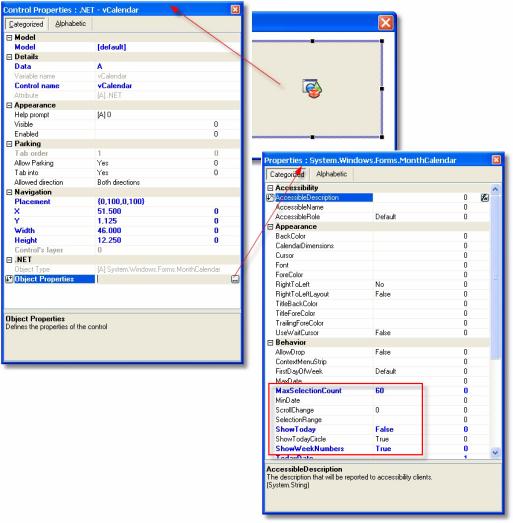This screenshot has height=523, width=513.
Task: Close the form designer window
Action: (x=385, y=23)
